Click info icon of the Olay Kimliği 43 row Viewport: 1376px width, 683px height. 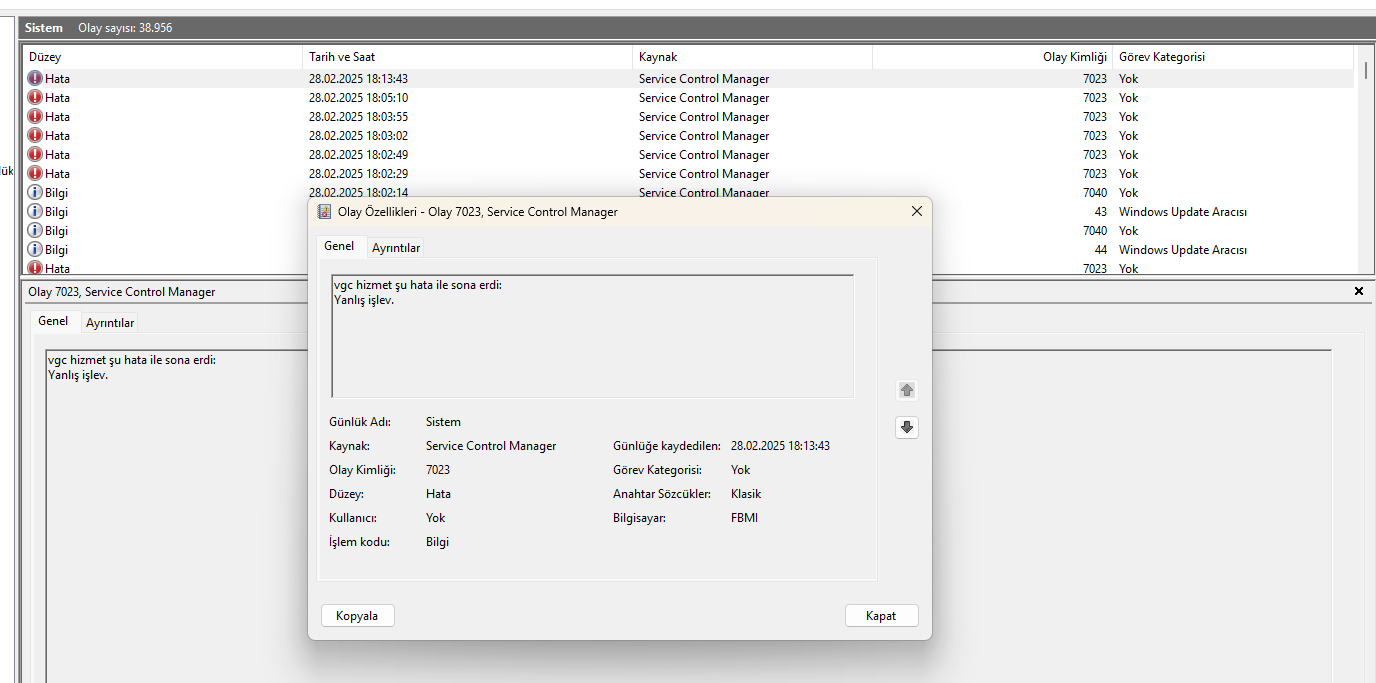click(35, 212)
